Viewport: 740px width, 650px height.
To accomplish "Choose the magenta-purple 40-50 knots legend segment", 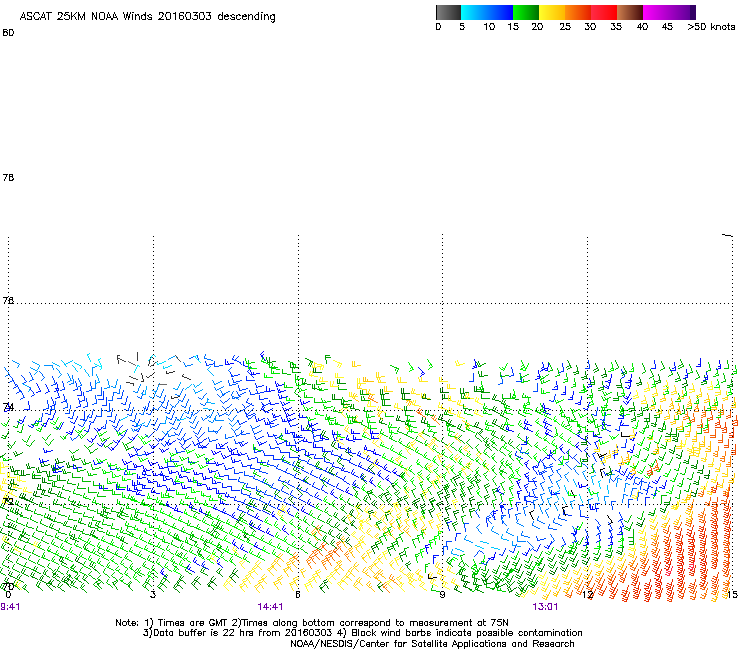I will (x=669, y=12).
